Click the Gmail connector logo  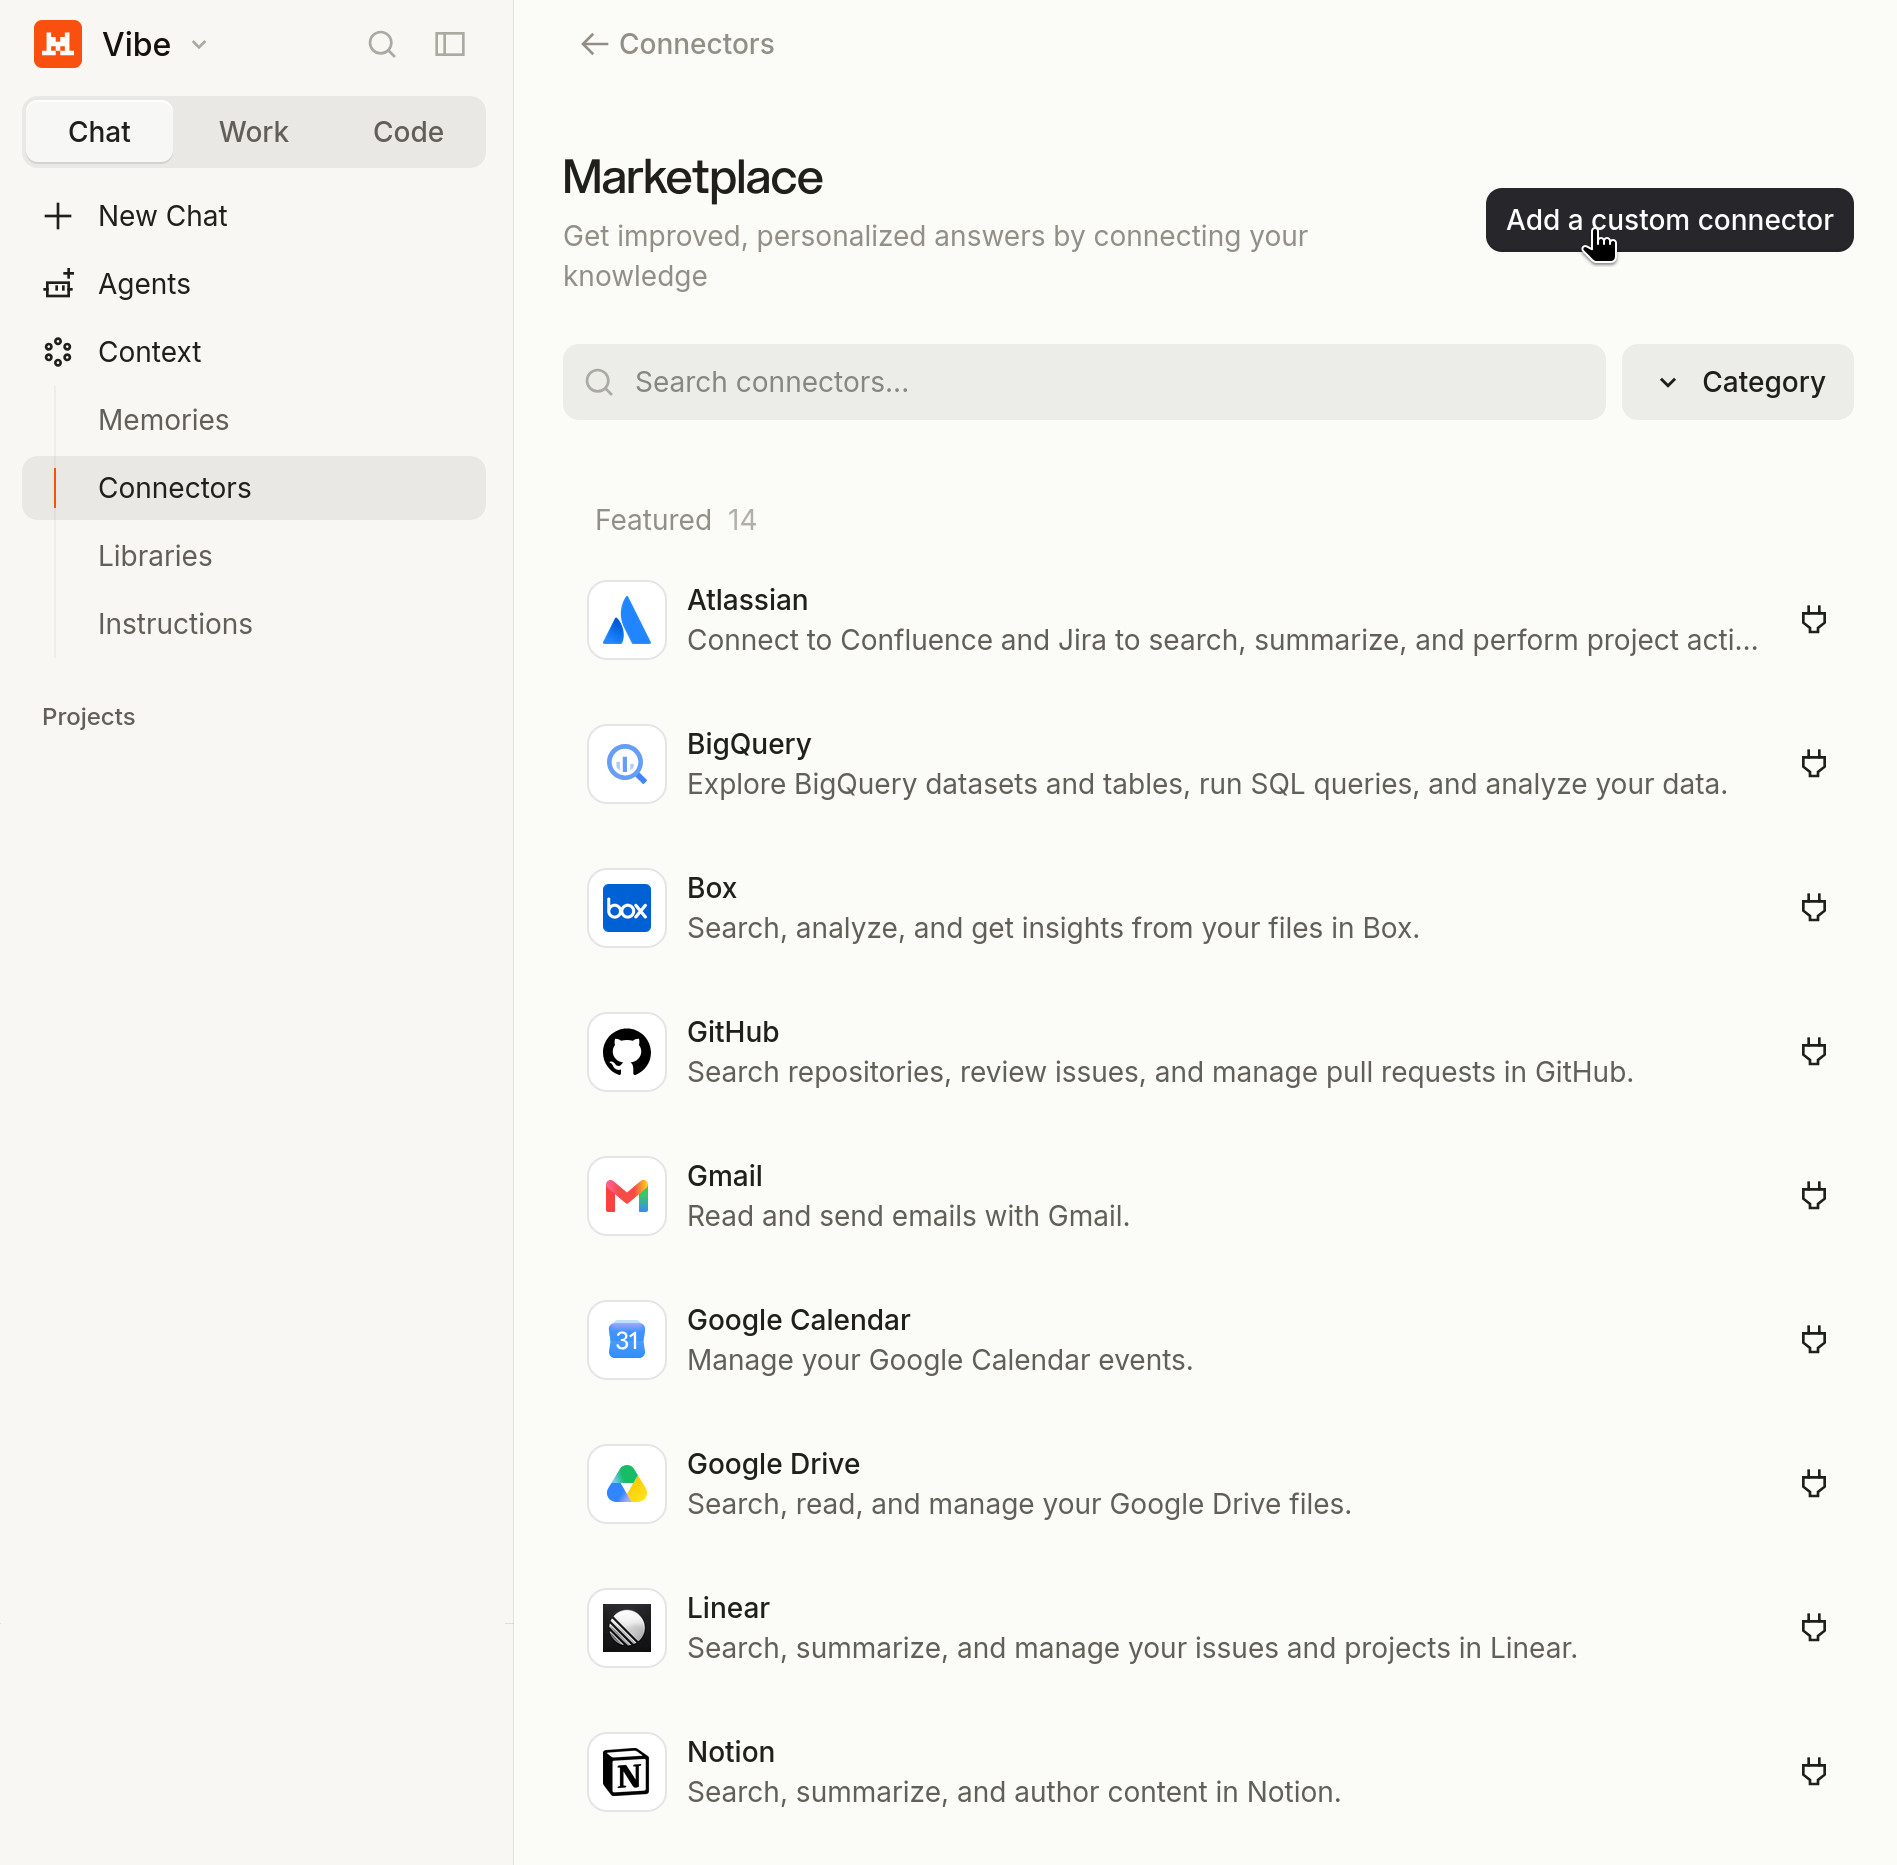pyautogui.click(x=627, y=1196)
